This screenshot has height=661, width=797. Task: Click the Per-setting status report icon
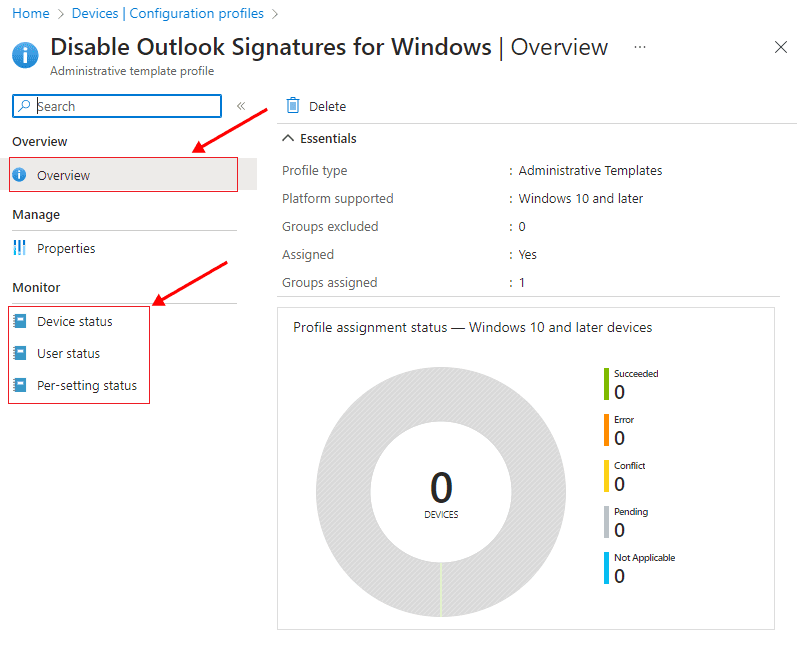19,386
